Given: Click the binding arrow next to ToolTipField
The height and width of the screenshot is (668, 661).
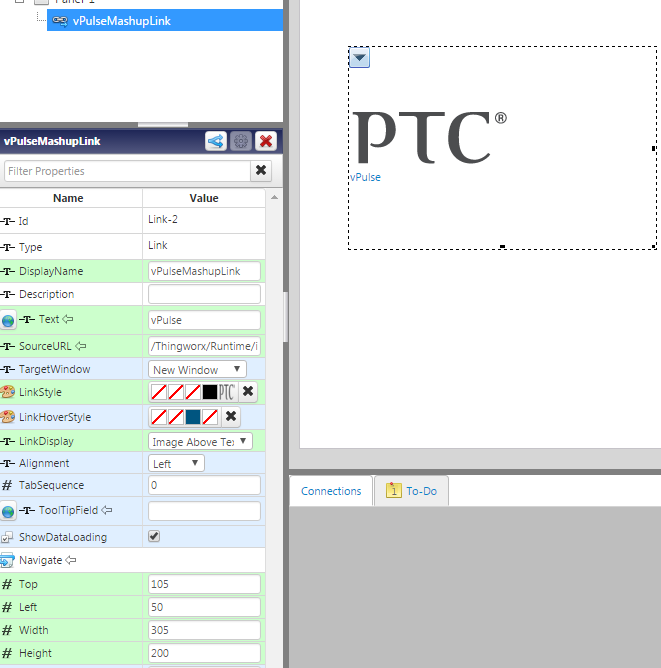Looking at the screenshot, I should pos(106,510).
